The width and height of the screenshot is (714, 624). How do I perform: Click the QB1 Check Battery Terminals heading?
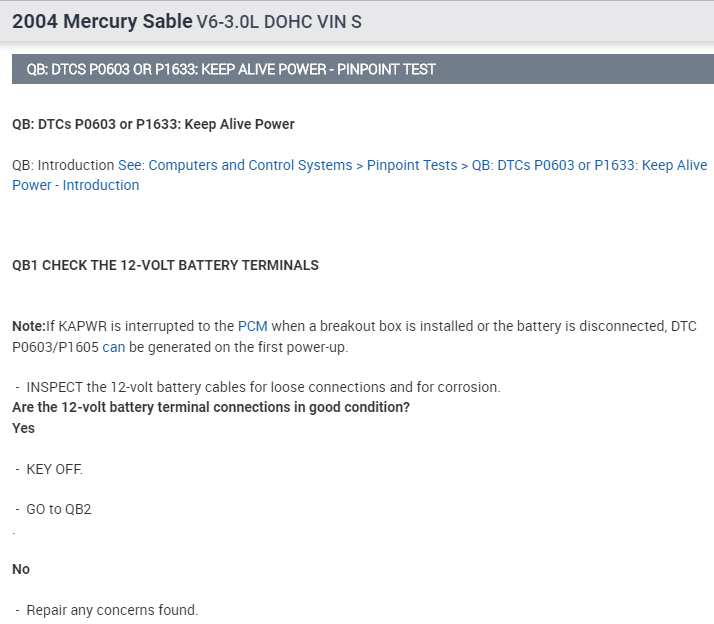[x=165, y=266]
